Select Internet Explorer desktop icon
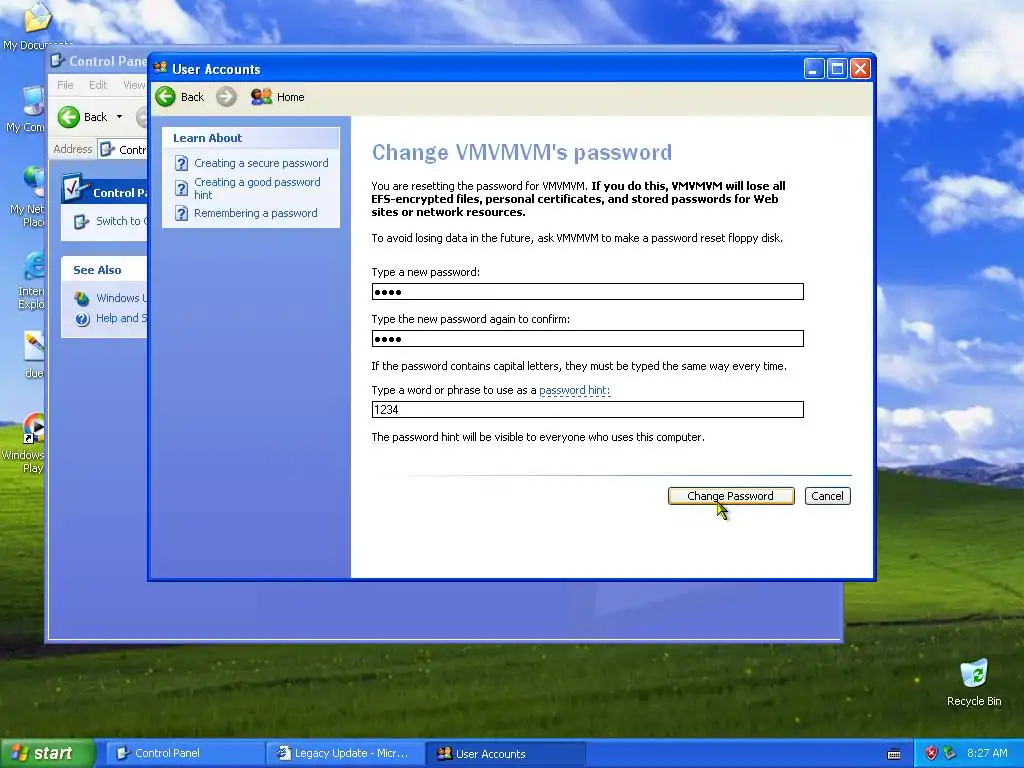 pos(33,281)
